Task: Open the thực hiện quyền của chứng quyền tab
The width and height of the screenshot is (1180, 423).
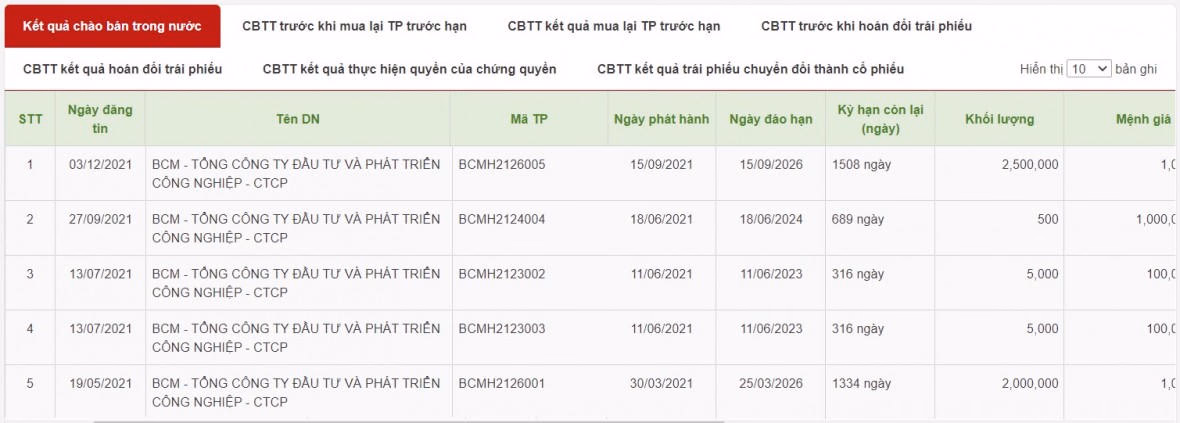Action: (409, 69)
